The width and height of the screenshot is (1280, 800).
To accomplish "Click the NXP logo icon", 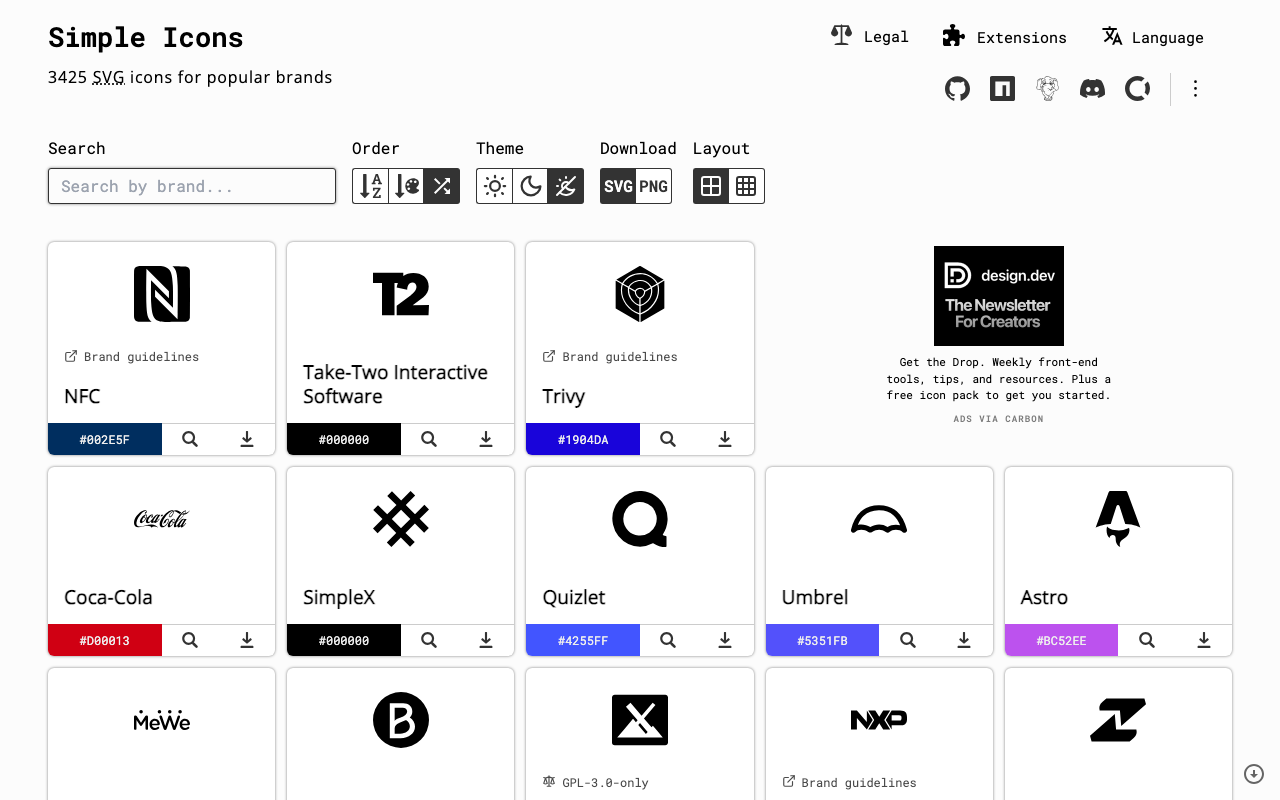I will (879, 720).
